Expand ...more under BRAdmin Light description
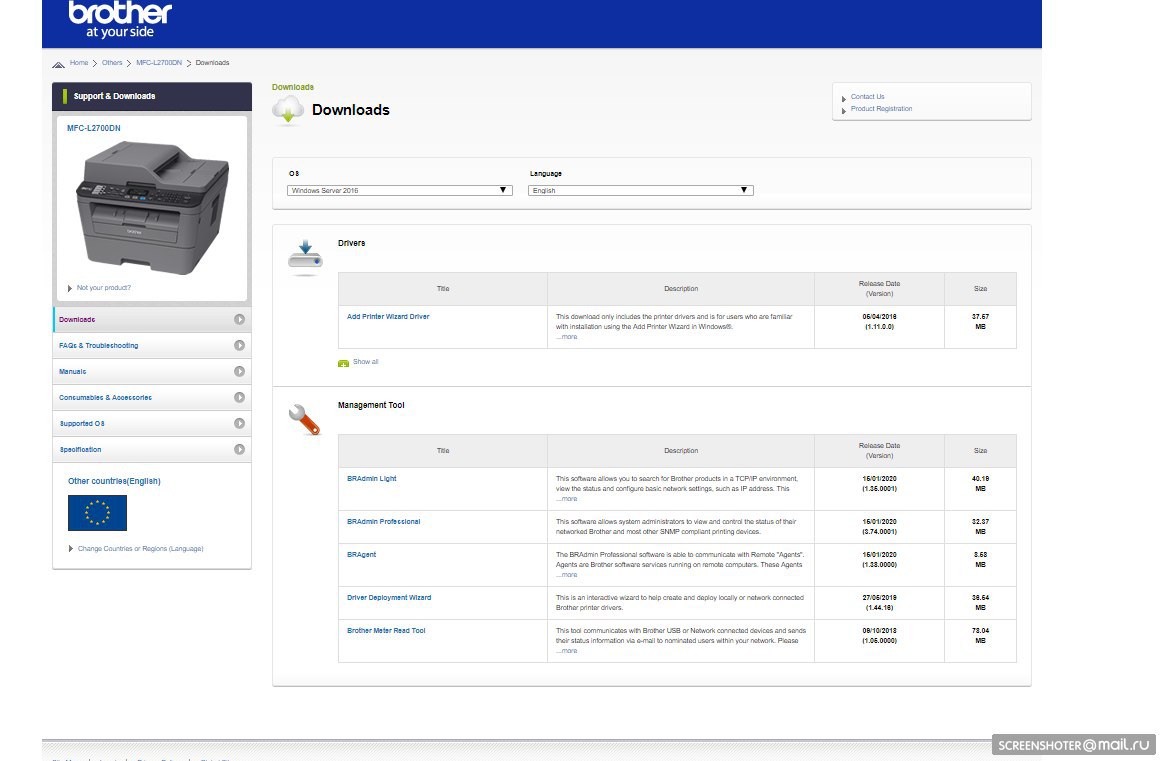Viewport: 1162px width, 761px height. tap(566, 499)
